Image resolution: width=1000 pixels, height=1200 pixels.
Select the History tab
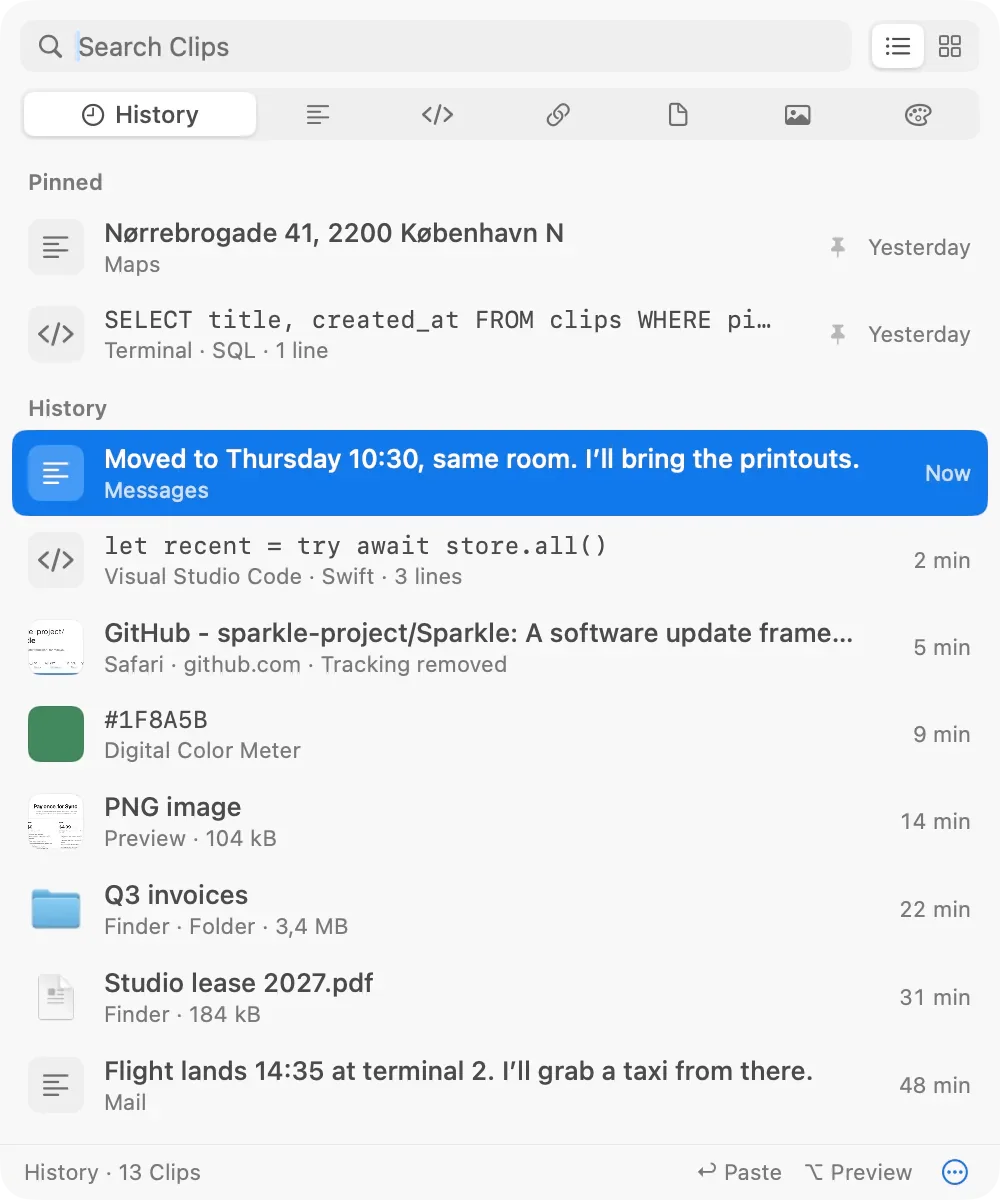pyautogui.click(x=140, y=115)
